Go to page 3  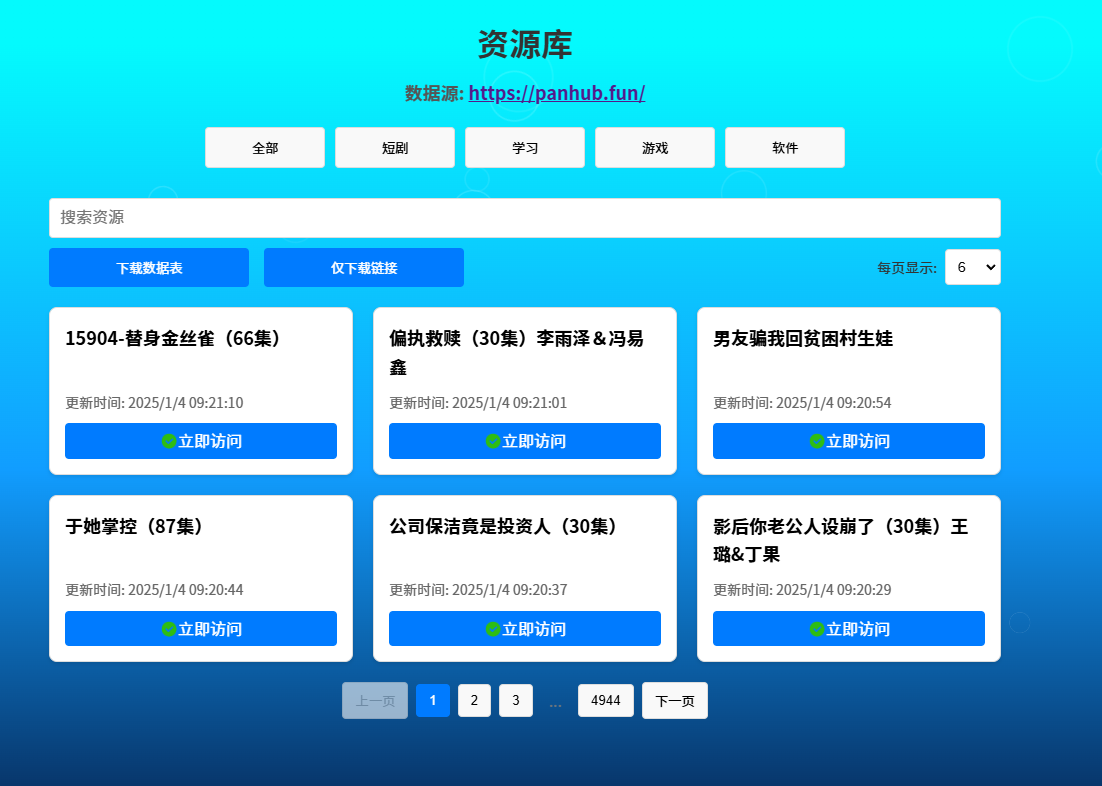(x=516, y=700)
